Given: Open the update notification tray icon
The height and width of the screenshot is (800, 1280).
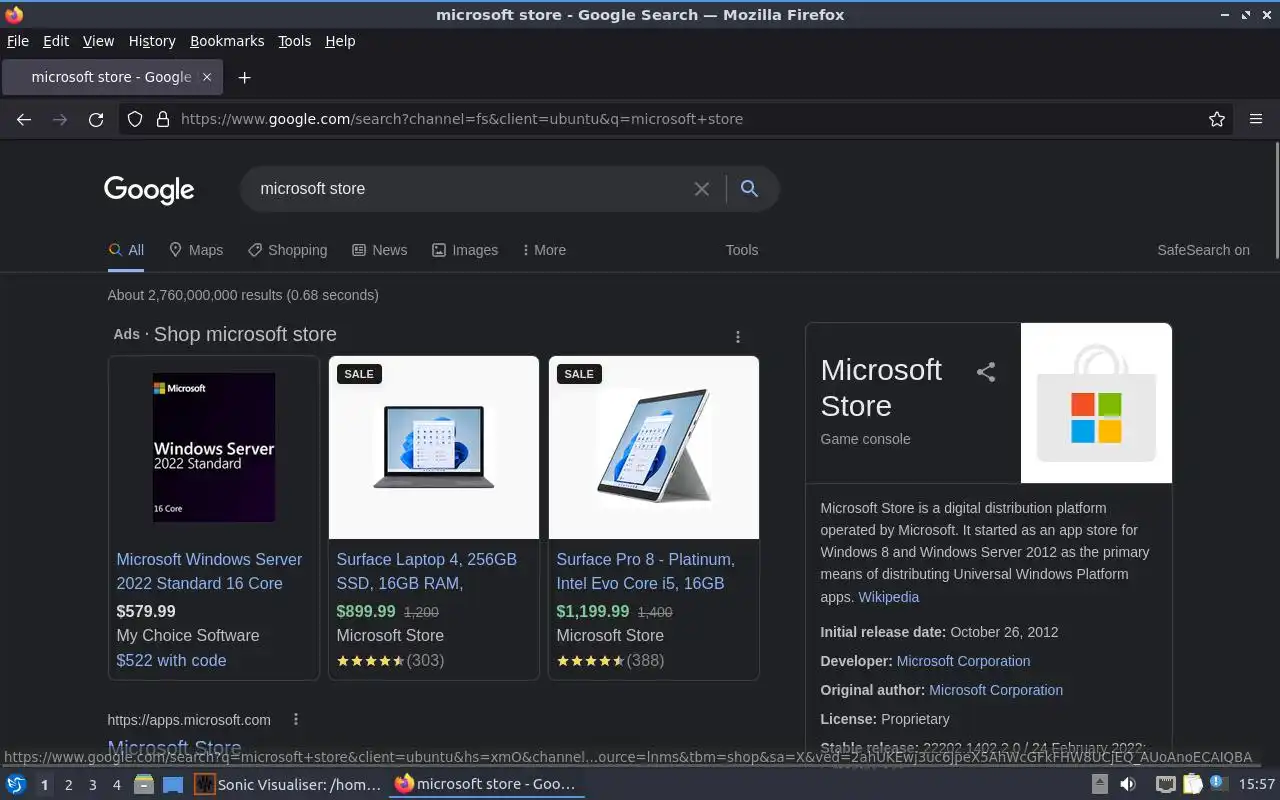Looking at the screenshot, I should 1218,784.
